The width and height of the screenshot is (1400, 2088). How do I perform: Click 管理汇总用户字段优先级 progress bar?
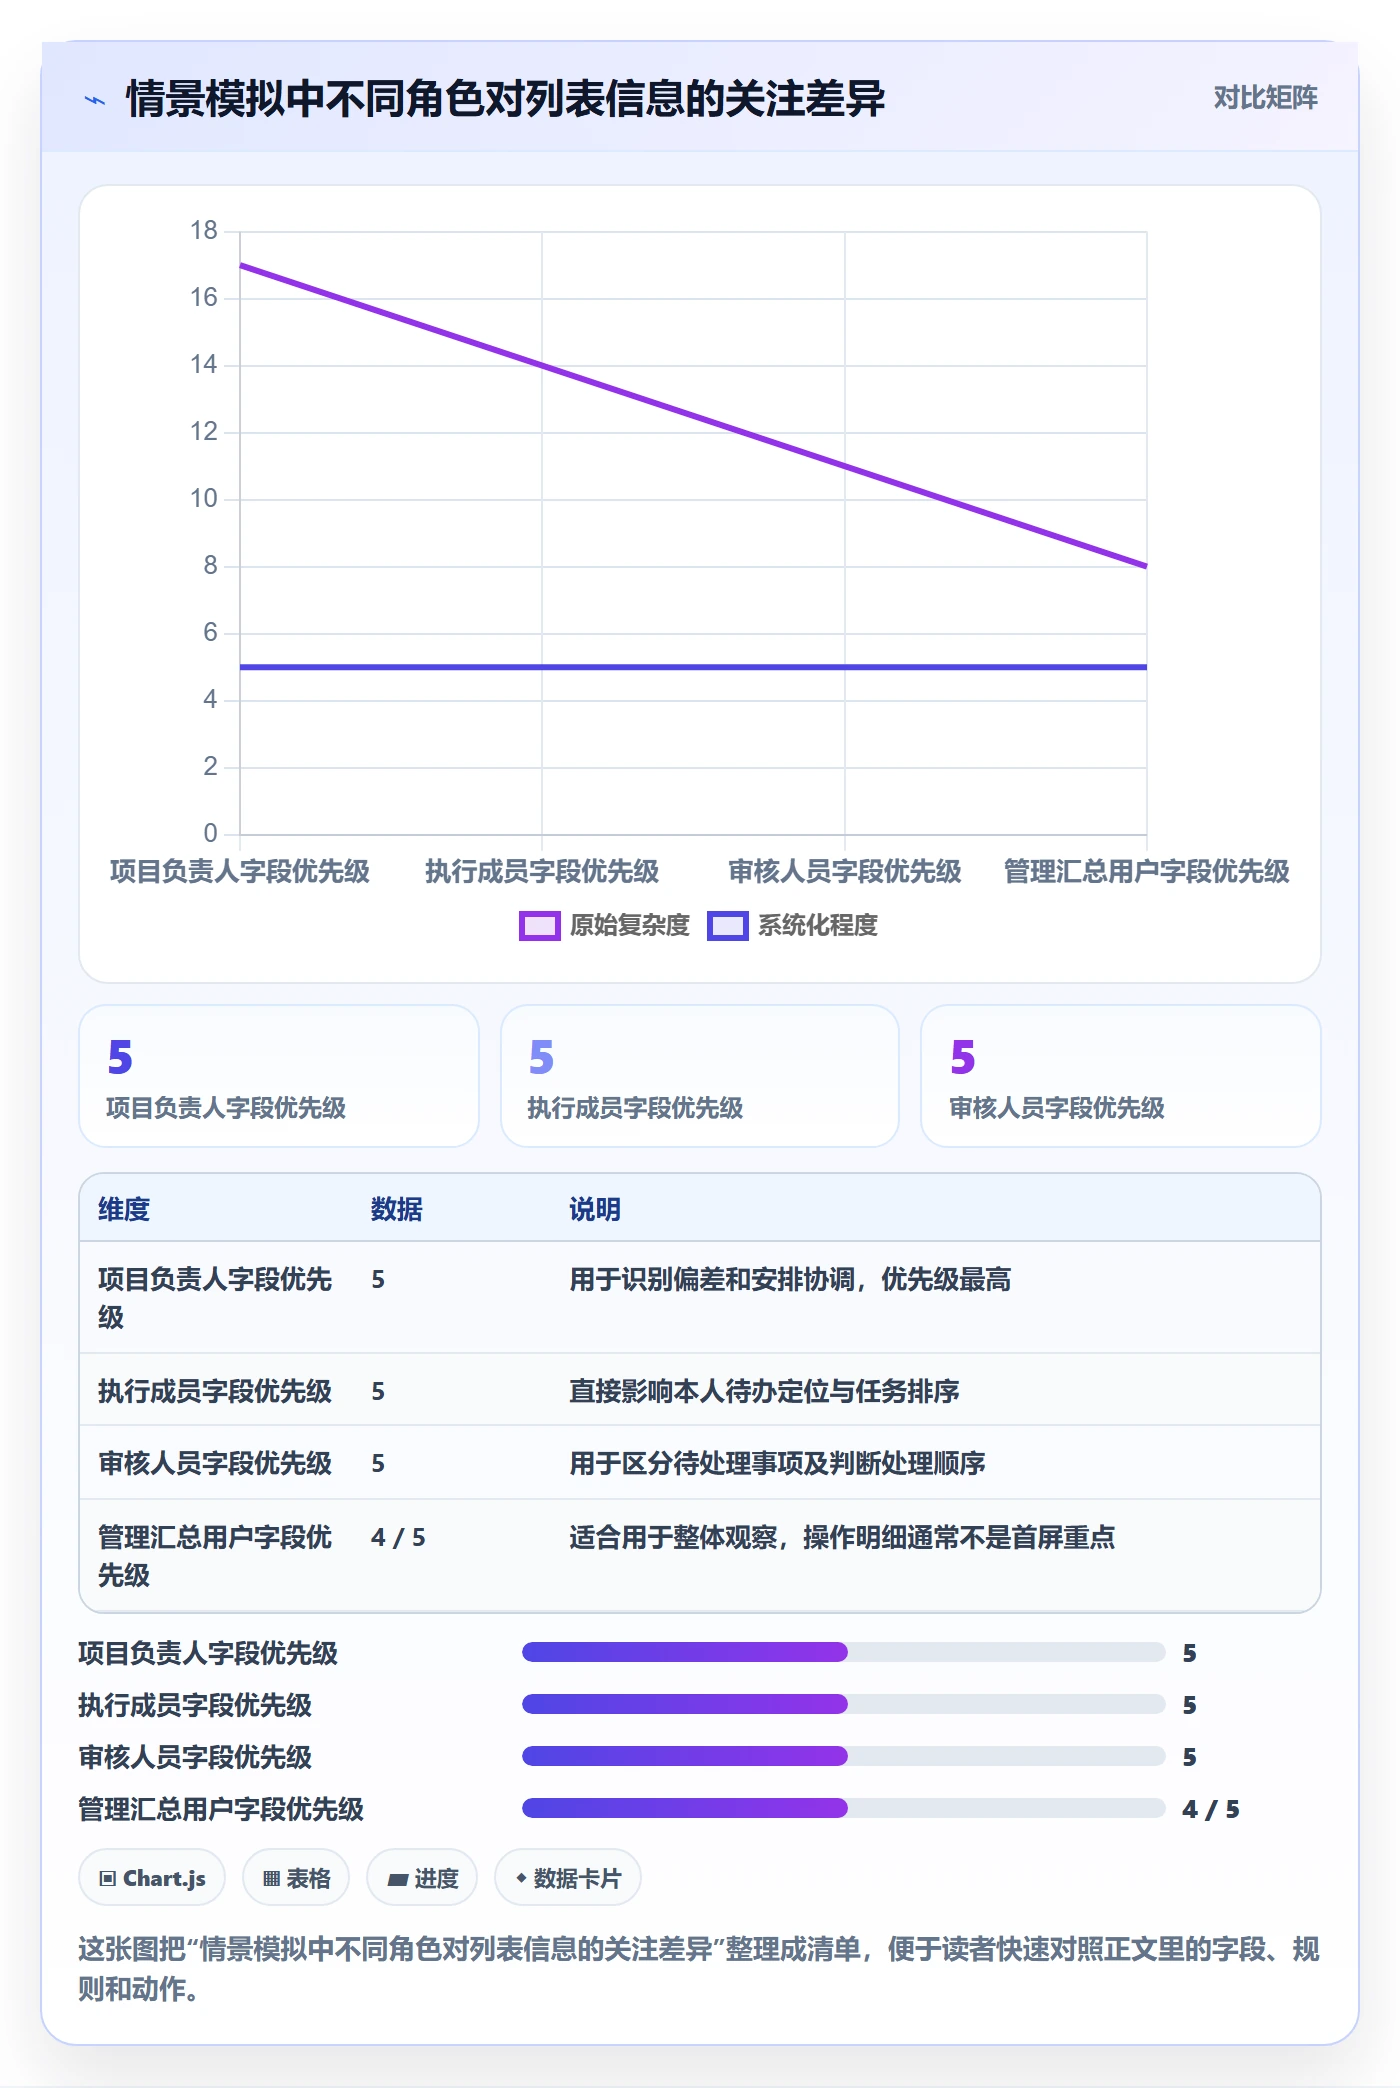click(843, 1808)
